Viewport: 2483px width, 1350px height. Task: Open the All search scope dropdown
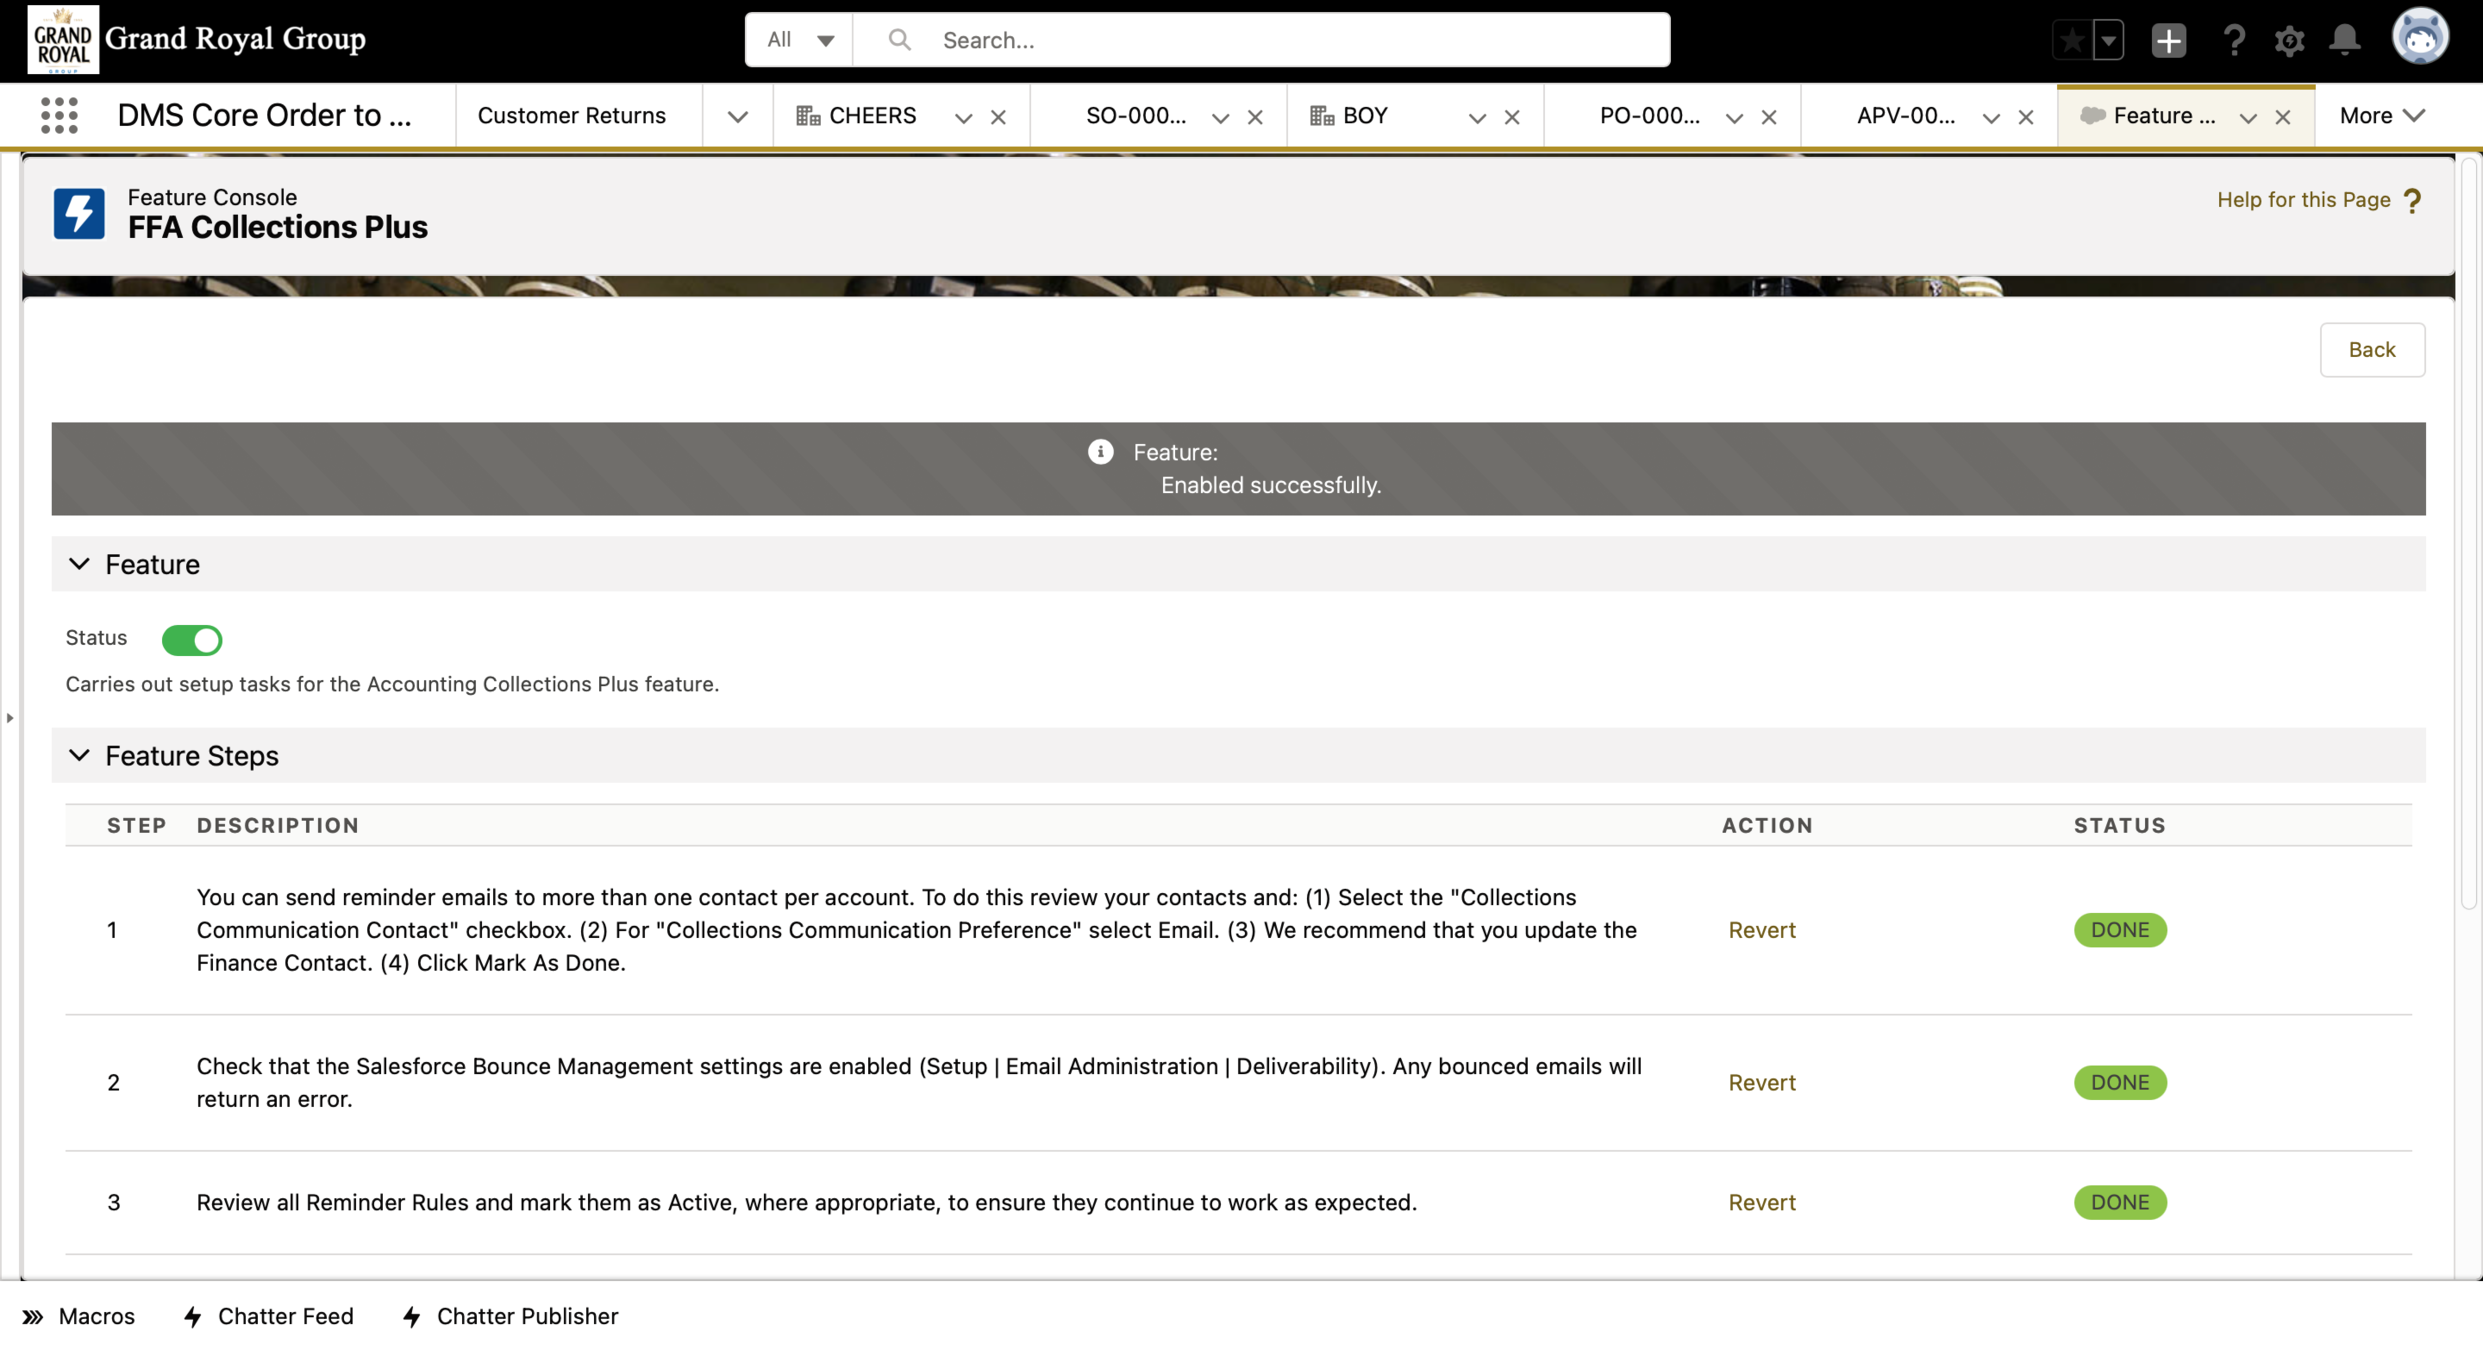(799, 40)
